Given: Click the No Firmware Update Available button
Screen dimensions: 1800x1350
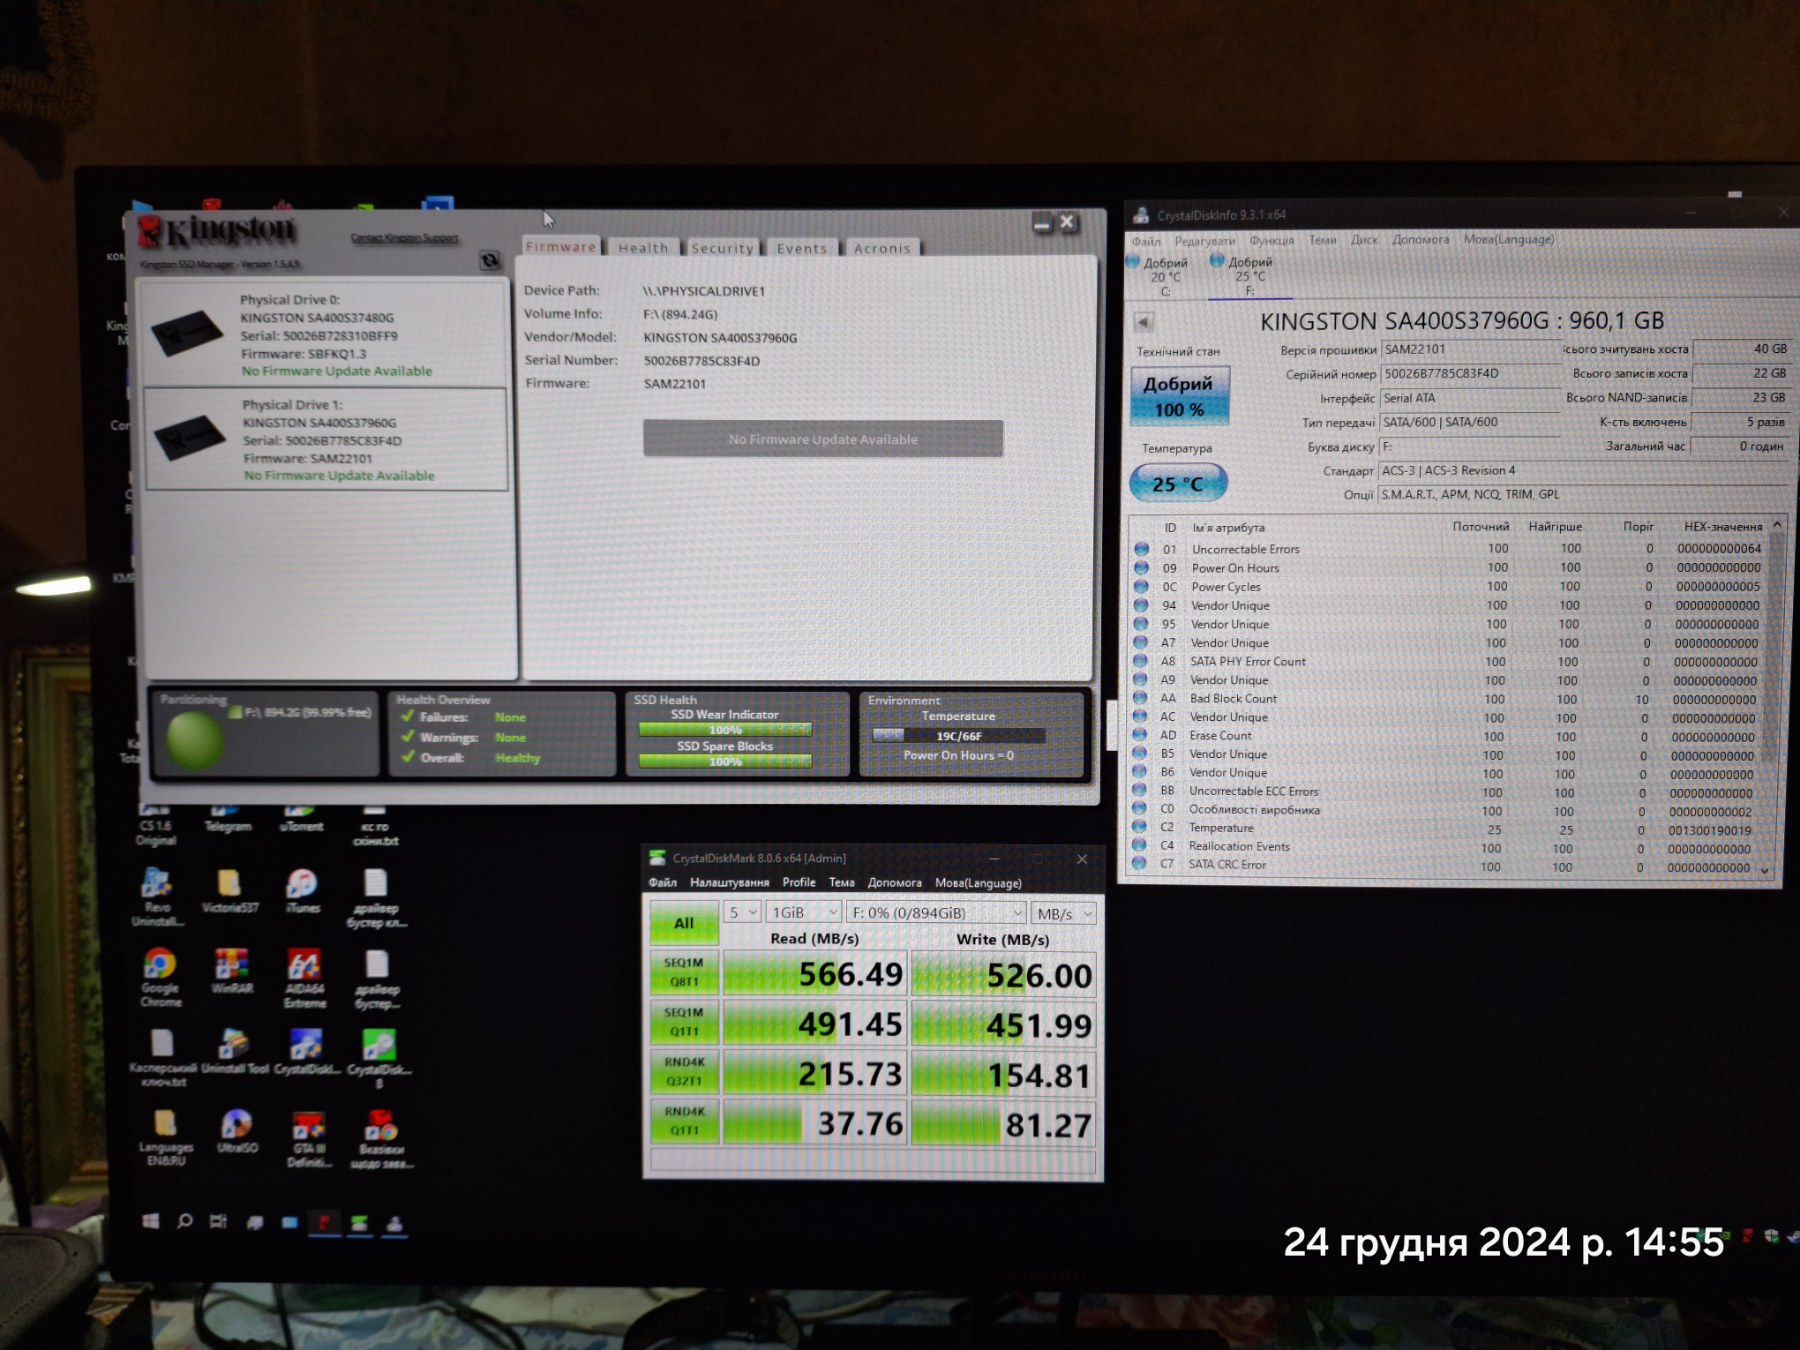Looking at the screenshot, I should [823, 439].
